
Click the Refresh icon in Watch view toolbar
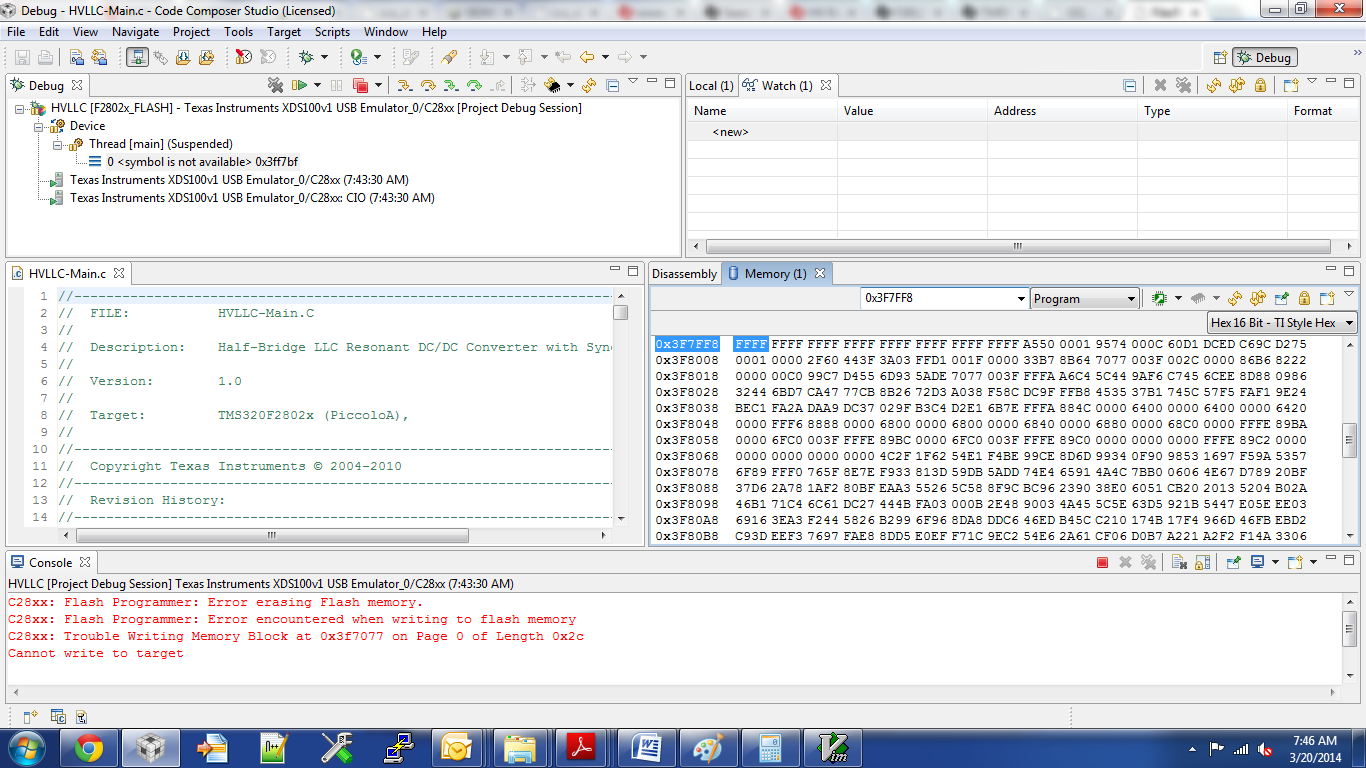coord(1214,86)
